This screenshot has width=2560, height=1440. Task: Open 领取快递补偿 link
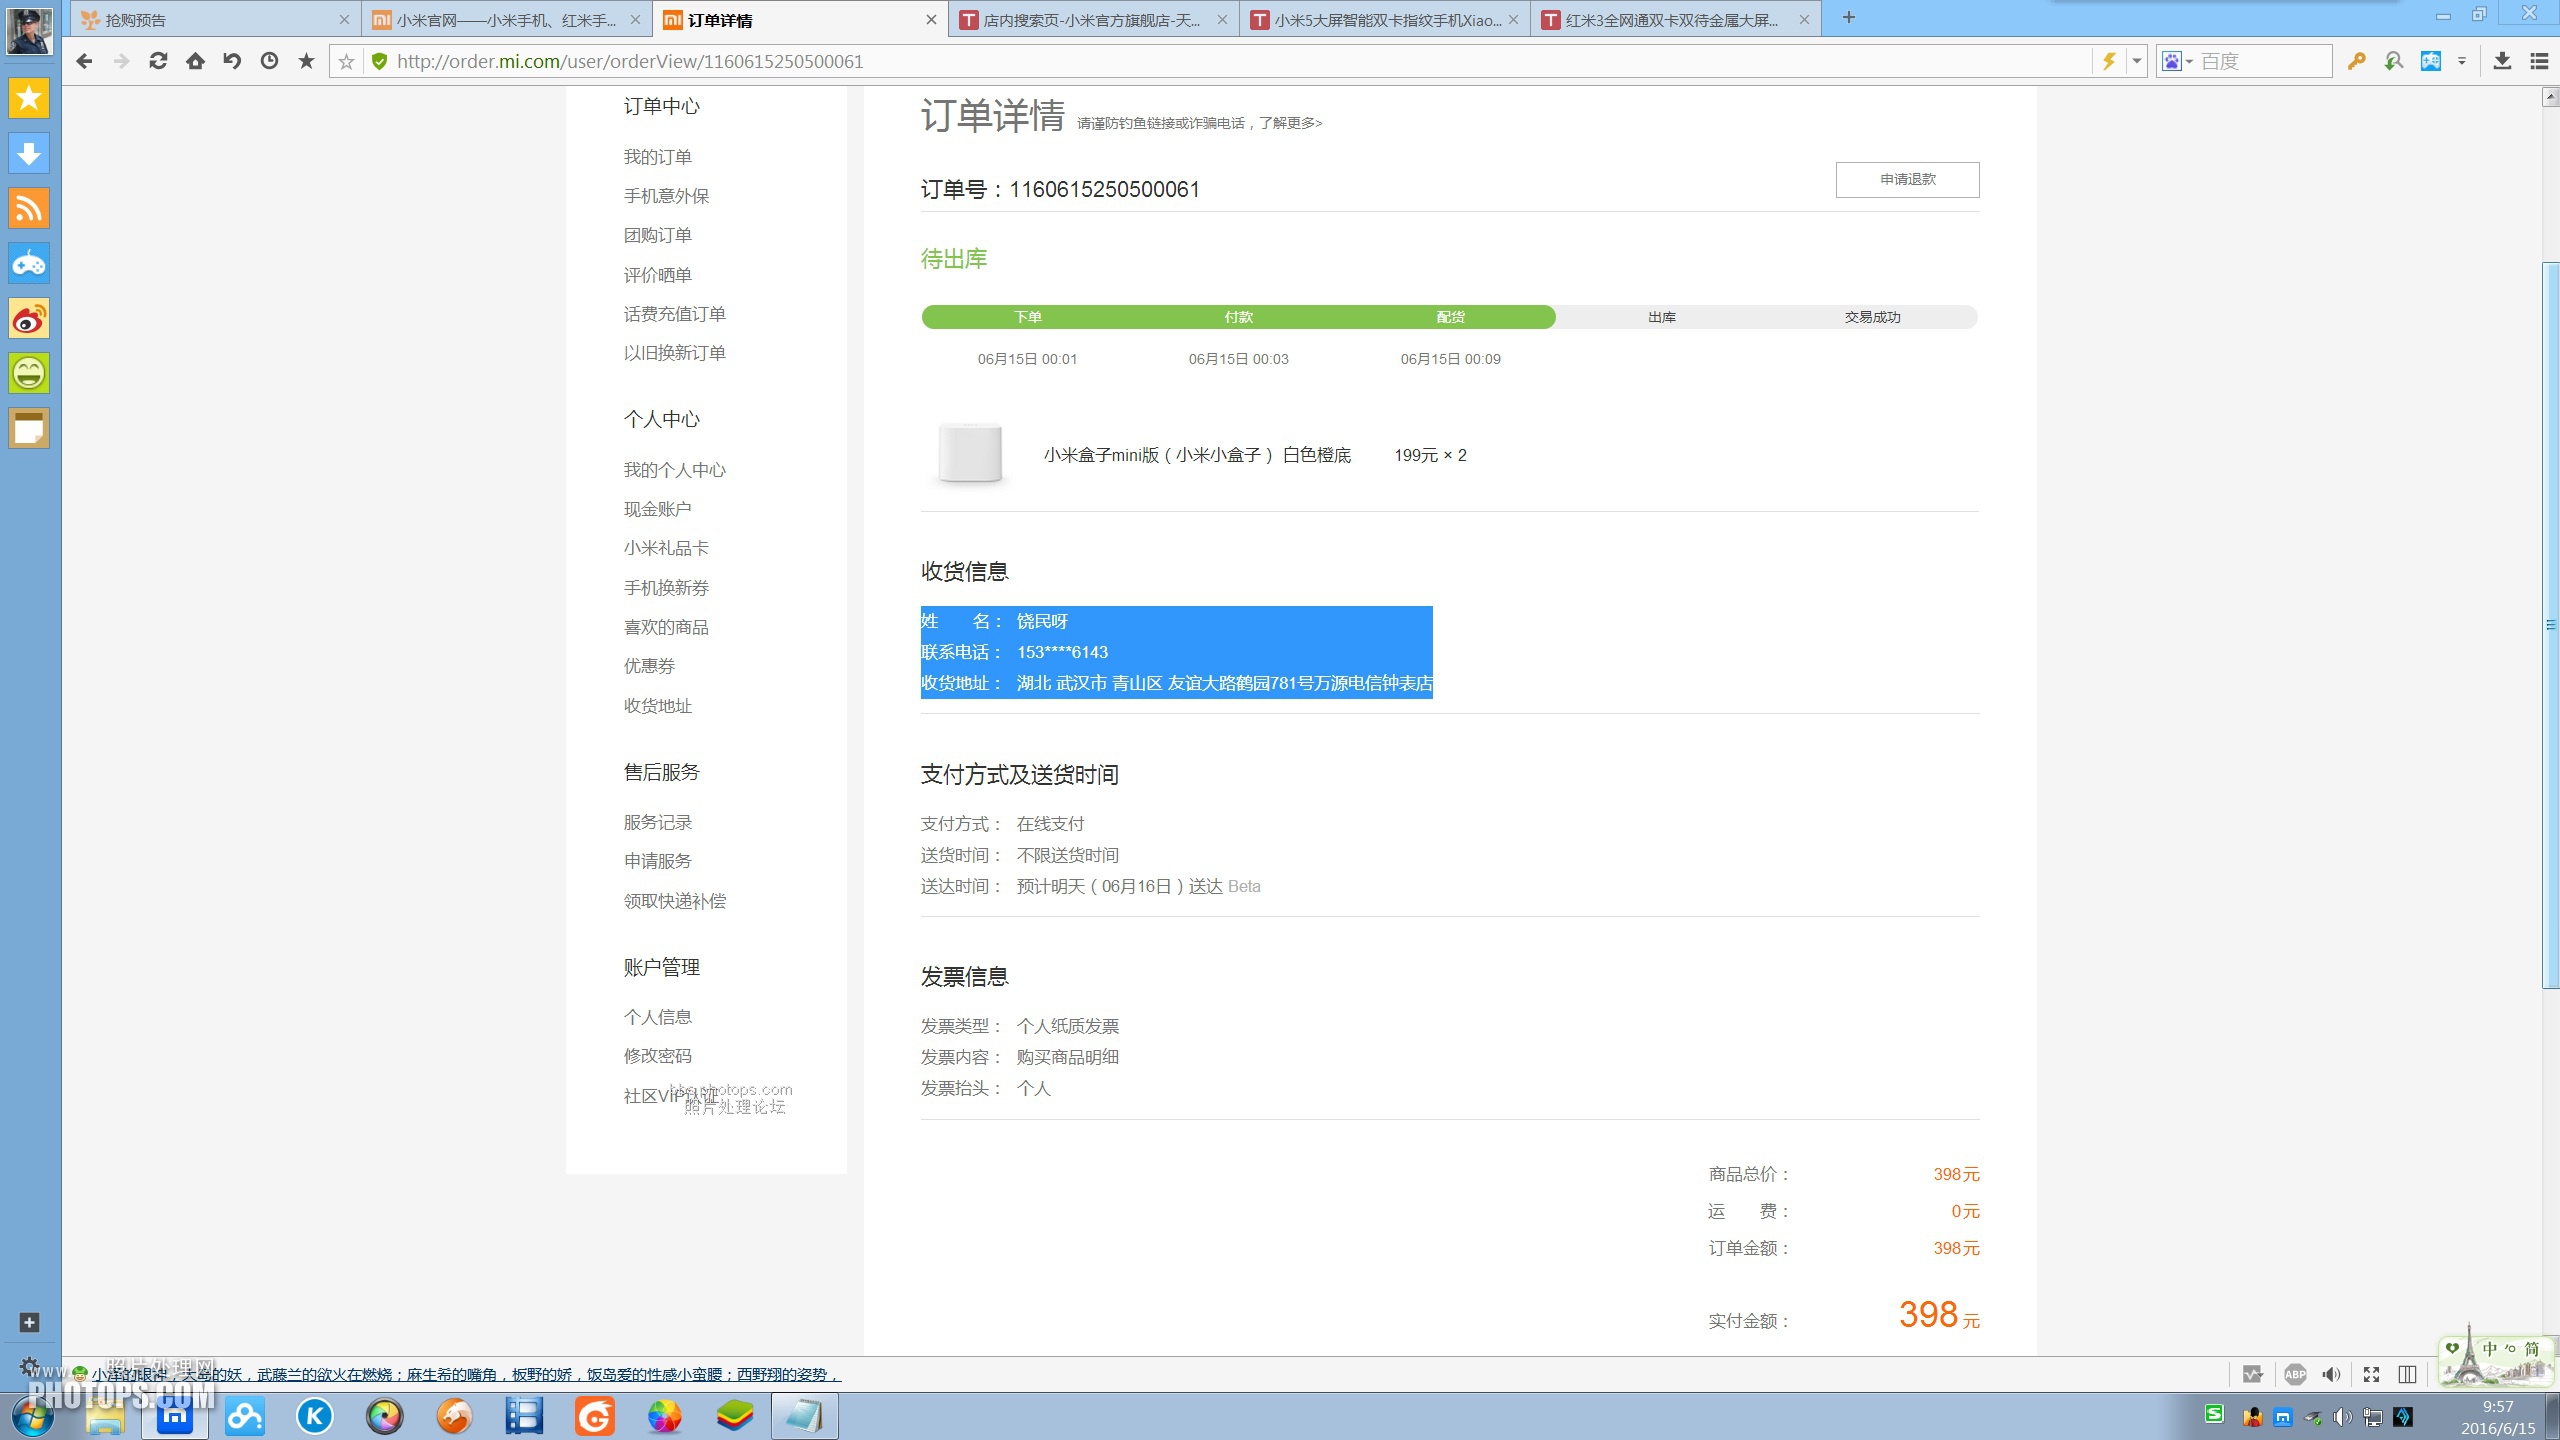(674, 901)
